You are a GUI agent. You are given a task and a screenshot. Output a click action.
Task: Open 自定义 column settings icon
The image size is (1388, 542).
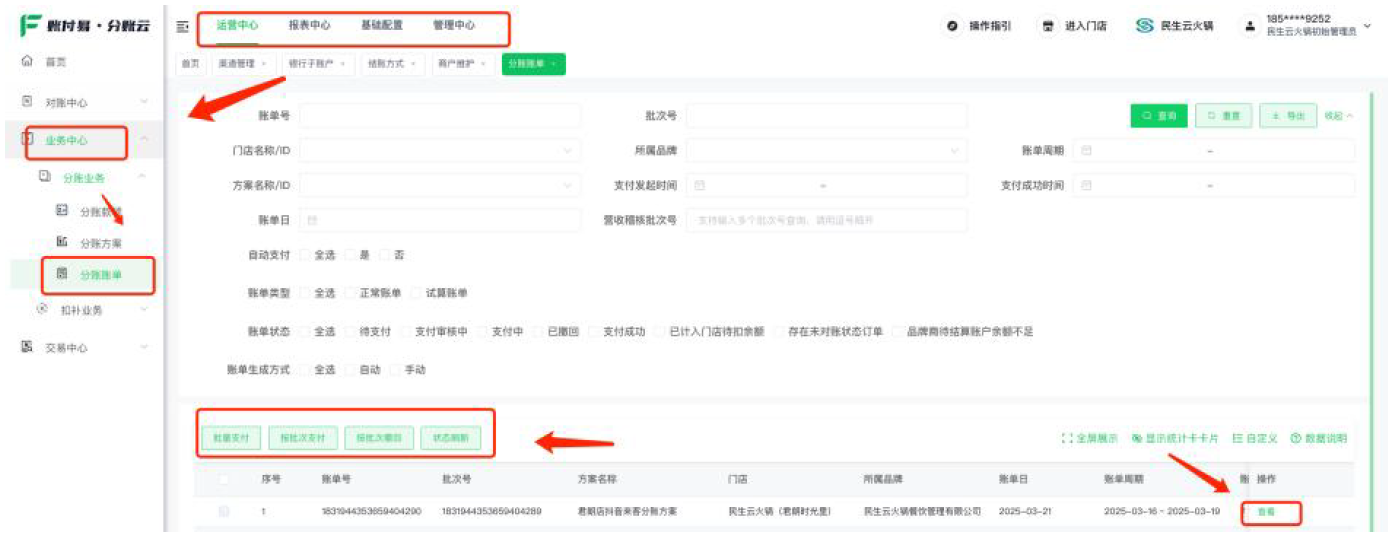coord(1238,439)
